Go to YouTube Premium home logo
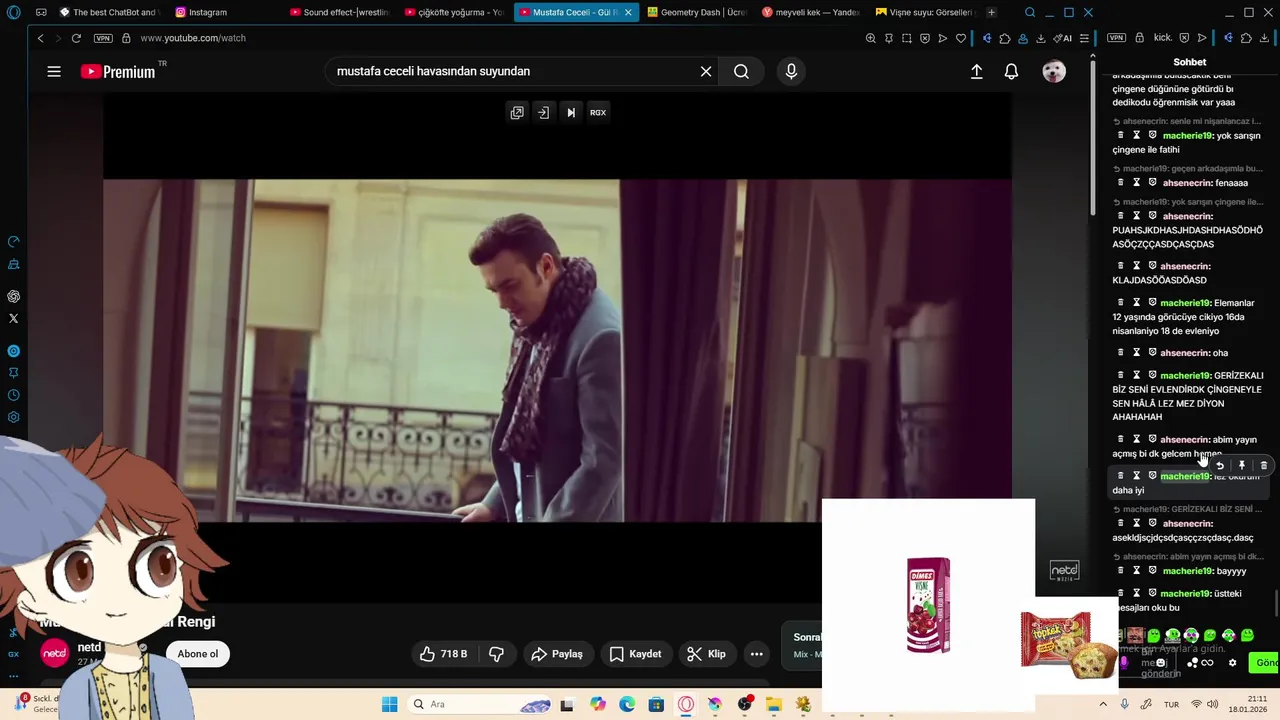 pyautogui.click(x=118, y=71)
